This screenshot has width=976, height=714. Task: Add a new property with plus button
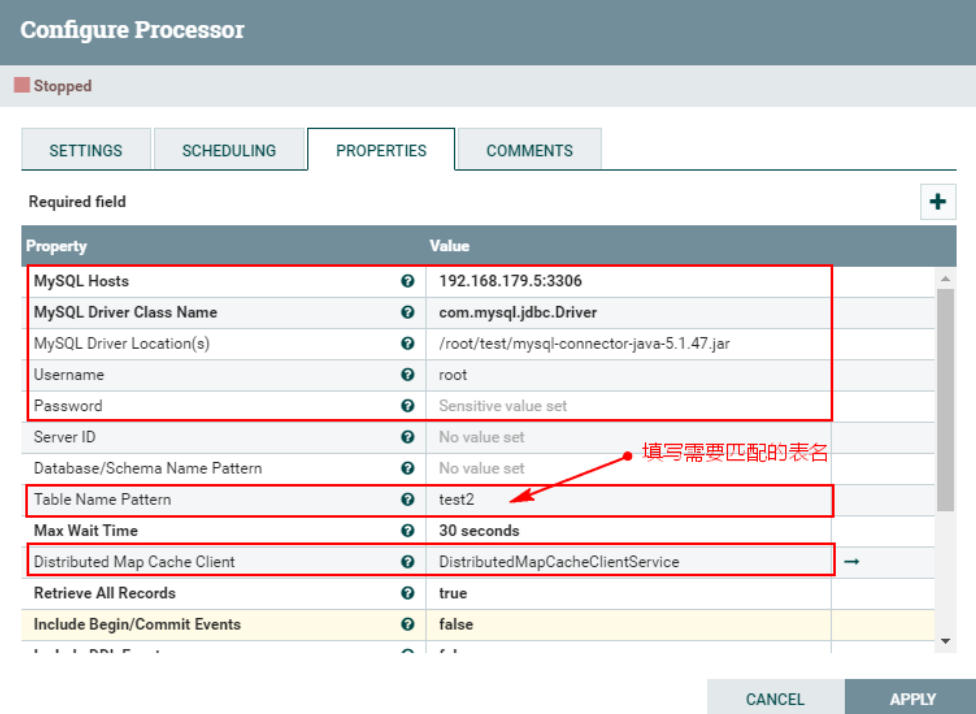938,202
